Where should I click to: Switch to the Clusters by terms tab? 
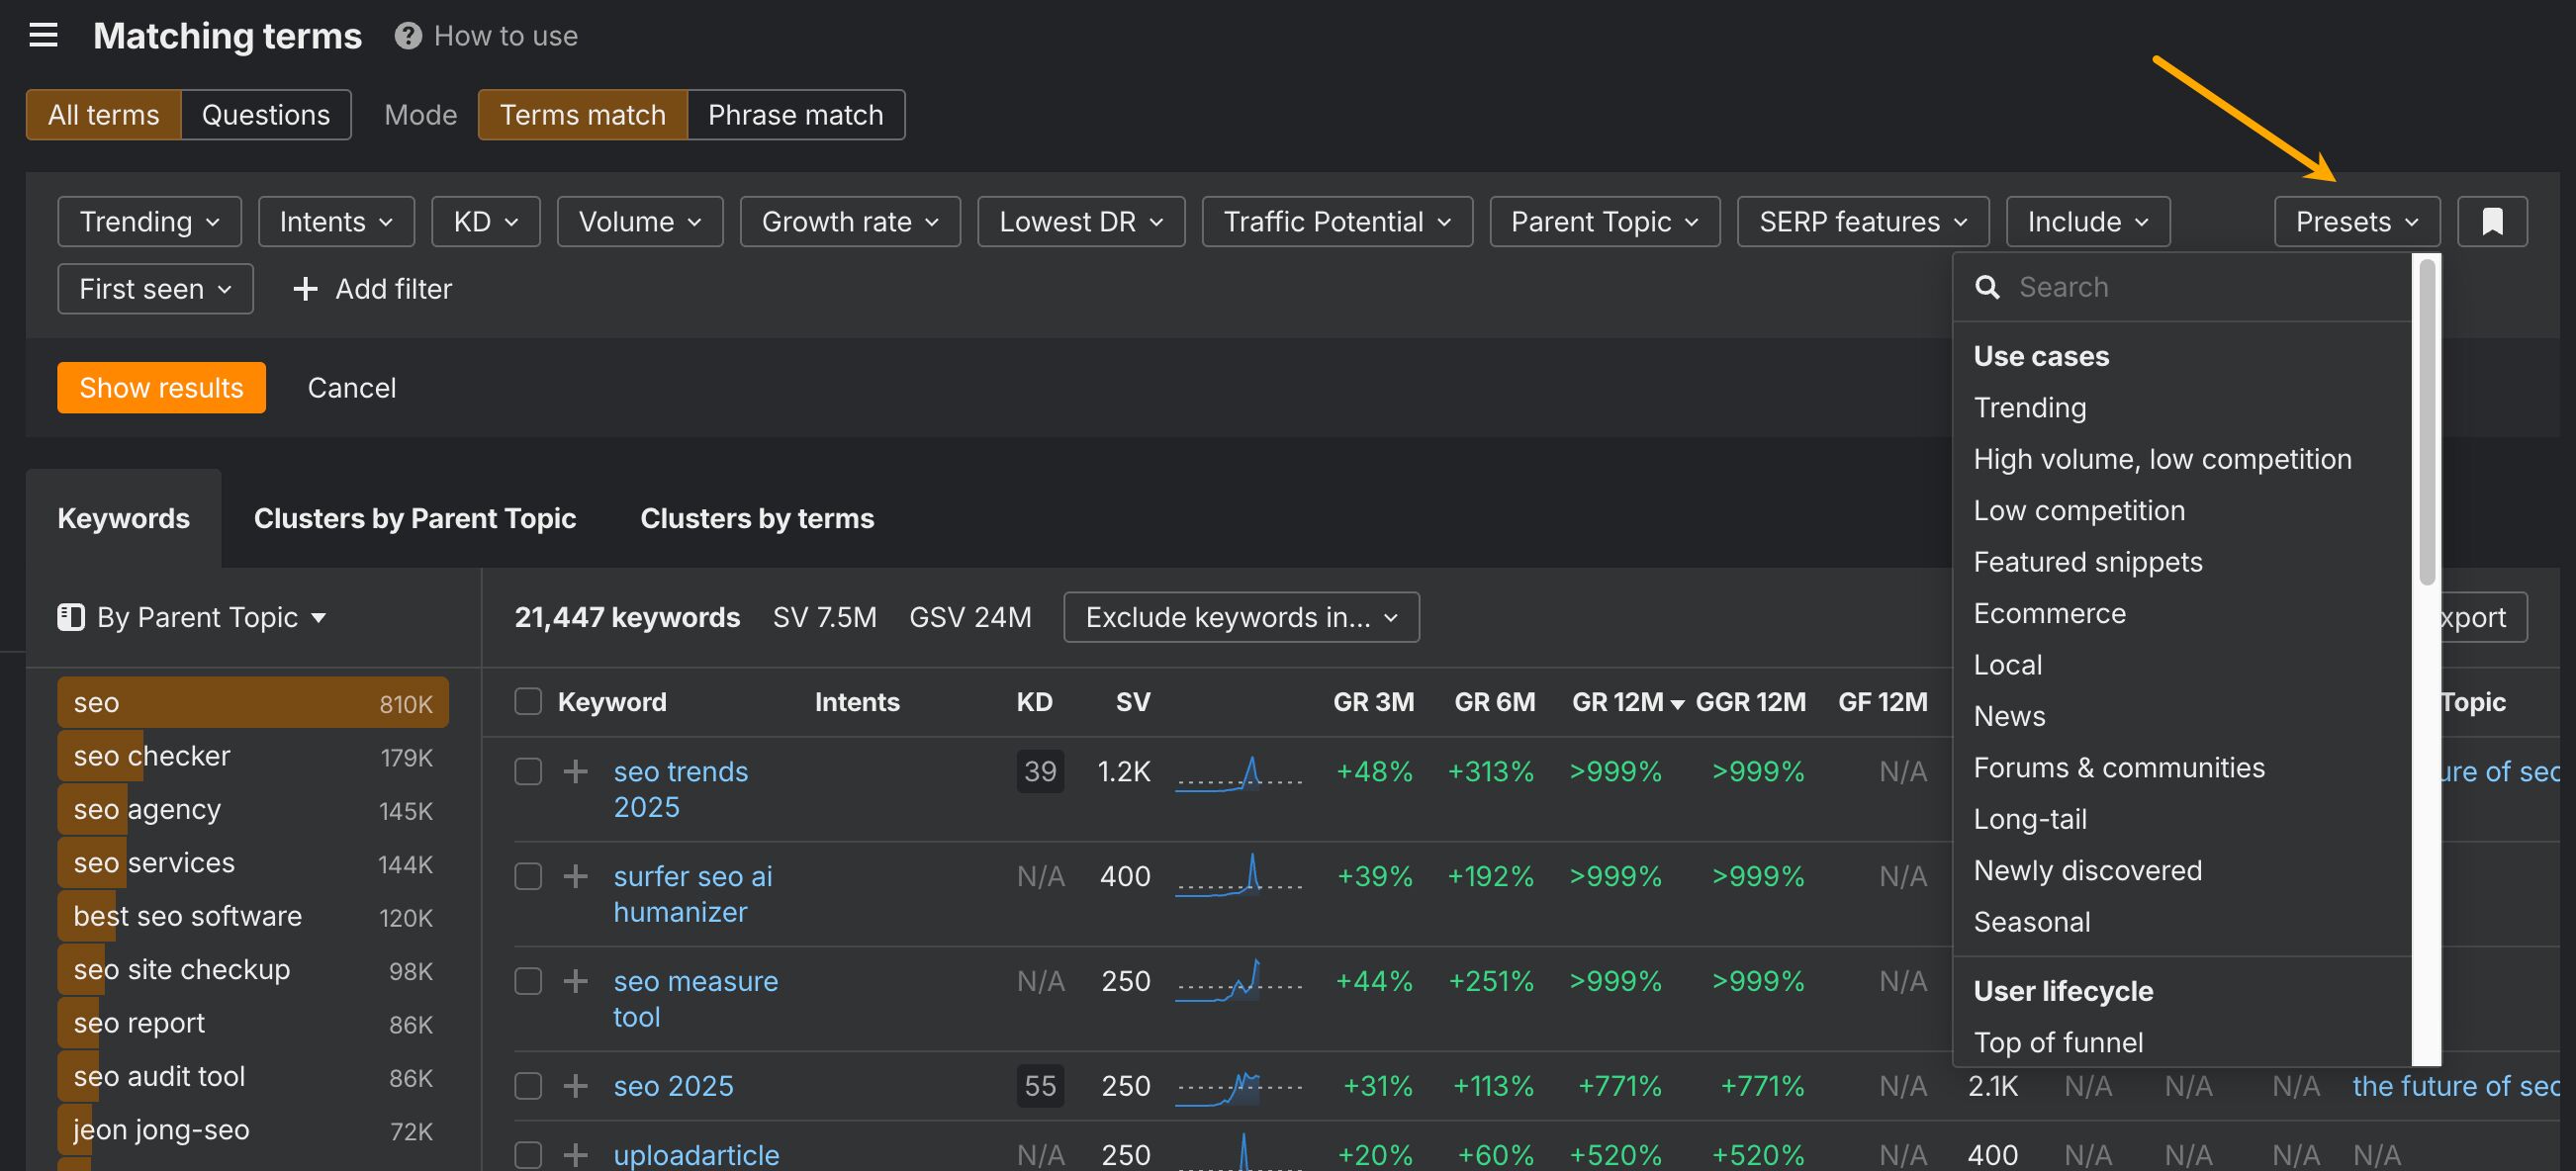(x=757, y=518)
